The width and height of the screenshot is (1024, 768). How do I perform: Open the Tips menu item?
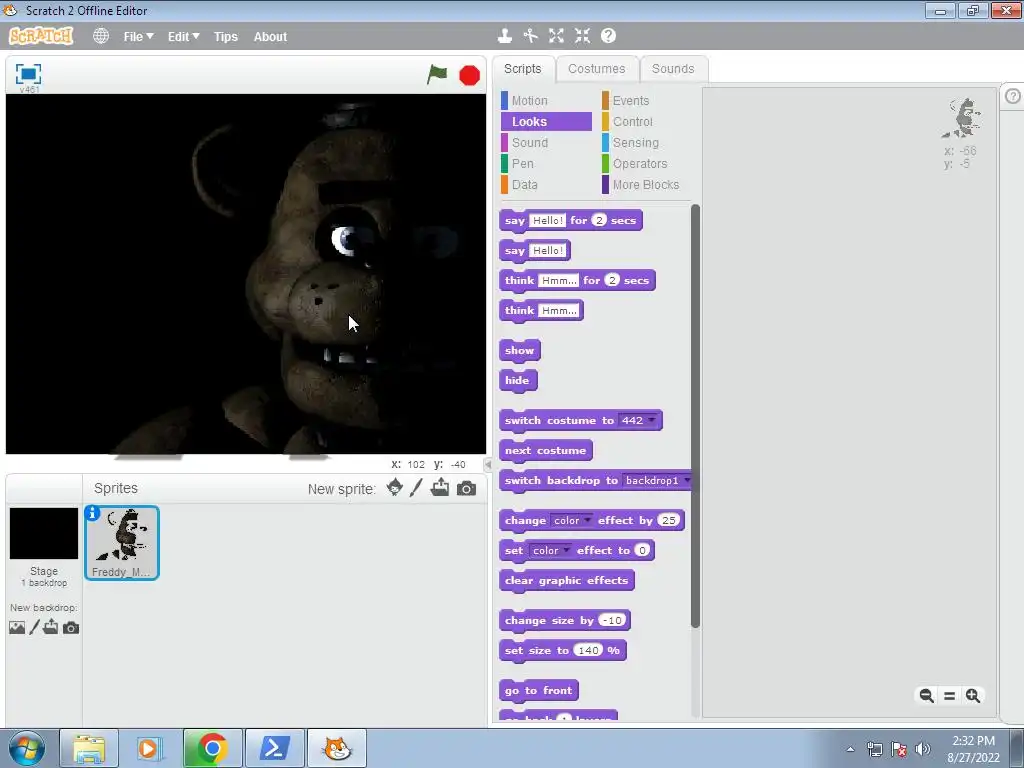(226, 37)
